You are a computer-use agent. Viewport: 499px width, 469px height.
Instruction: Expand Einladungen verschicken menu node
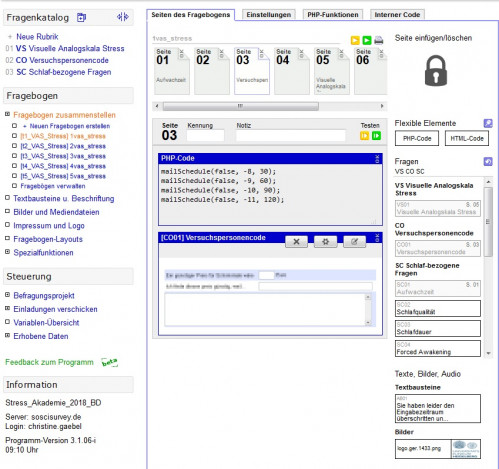[7, 308]
